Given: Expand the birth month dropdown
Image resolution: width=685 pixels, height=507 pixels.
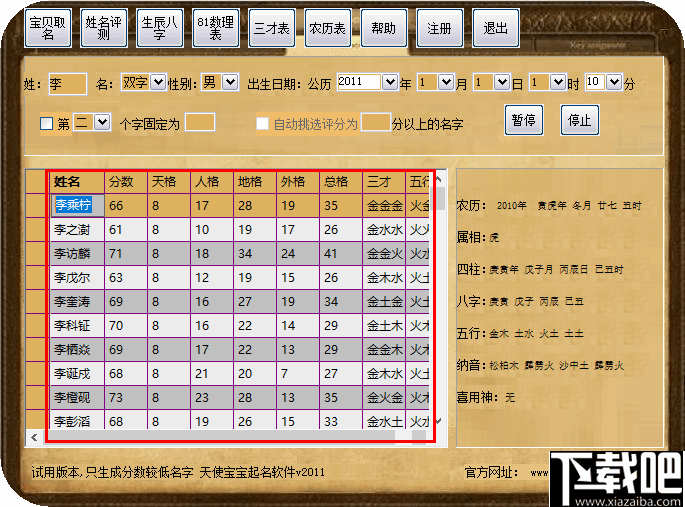Looking at the screenshot, I should point(446,82).
